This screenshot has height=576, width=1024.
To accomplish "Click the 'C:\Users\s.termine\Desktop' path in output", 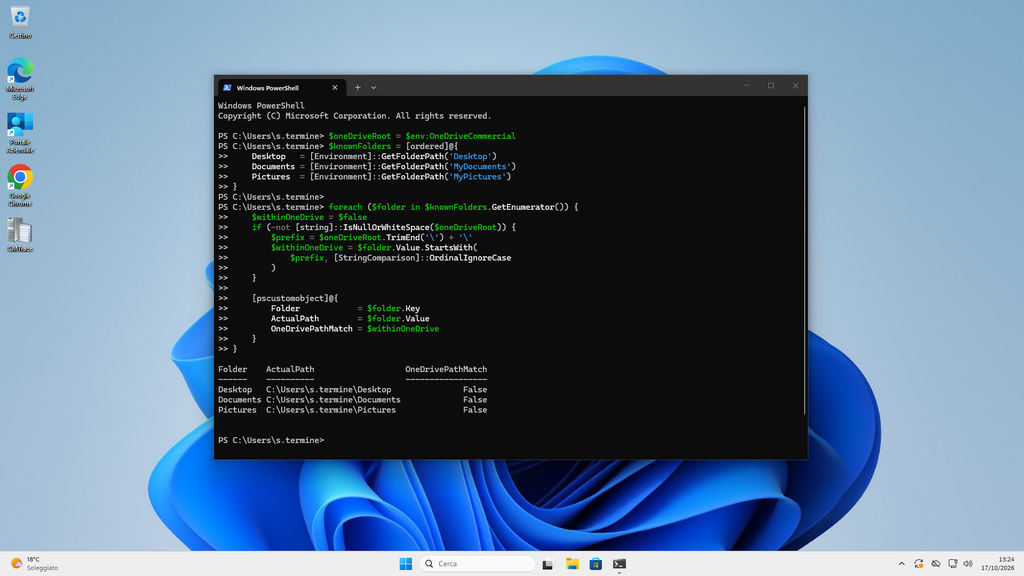I will tap(328, 389).
